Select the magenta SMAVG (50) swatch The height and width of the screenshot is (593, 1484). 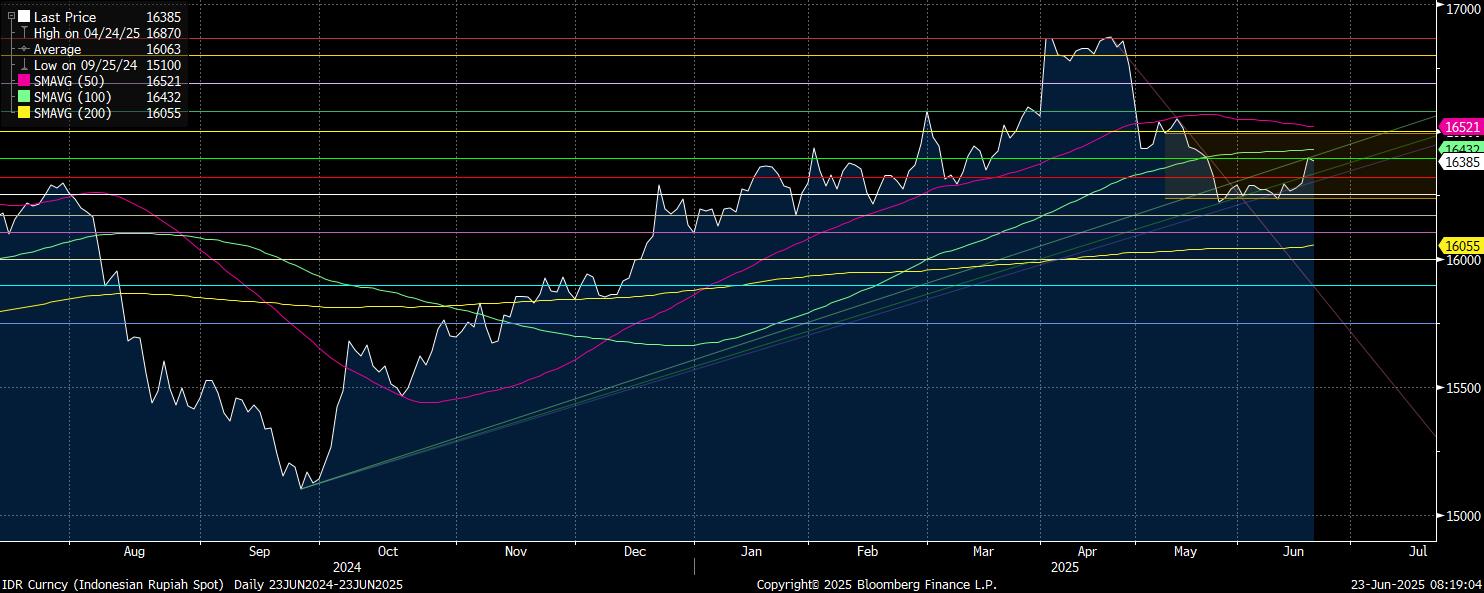(24, 81)
